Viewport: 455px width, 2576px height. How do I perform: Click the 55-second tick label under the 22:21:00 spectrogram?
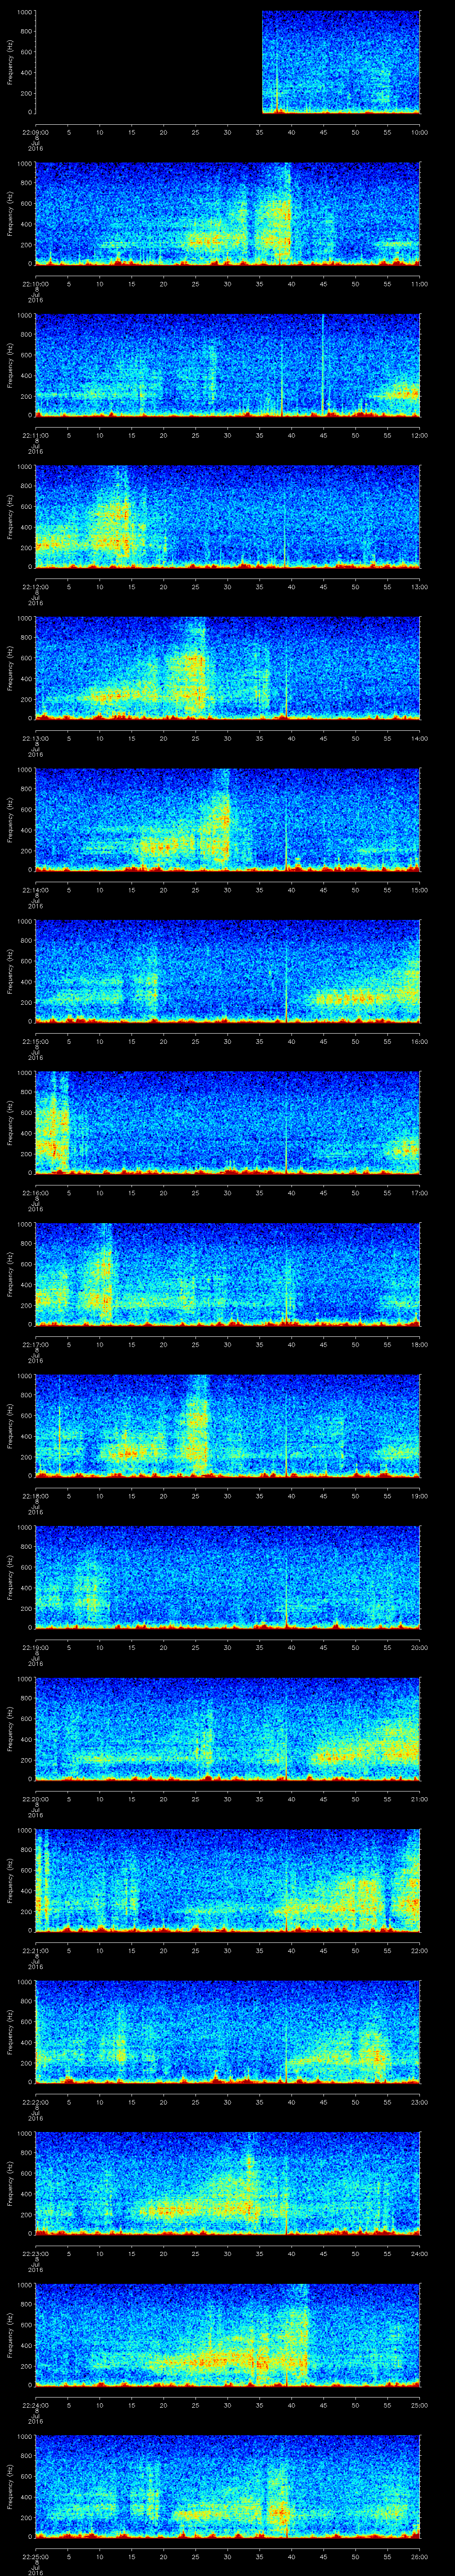(x=387, y=1950)
